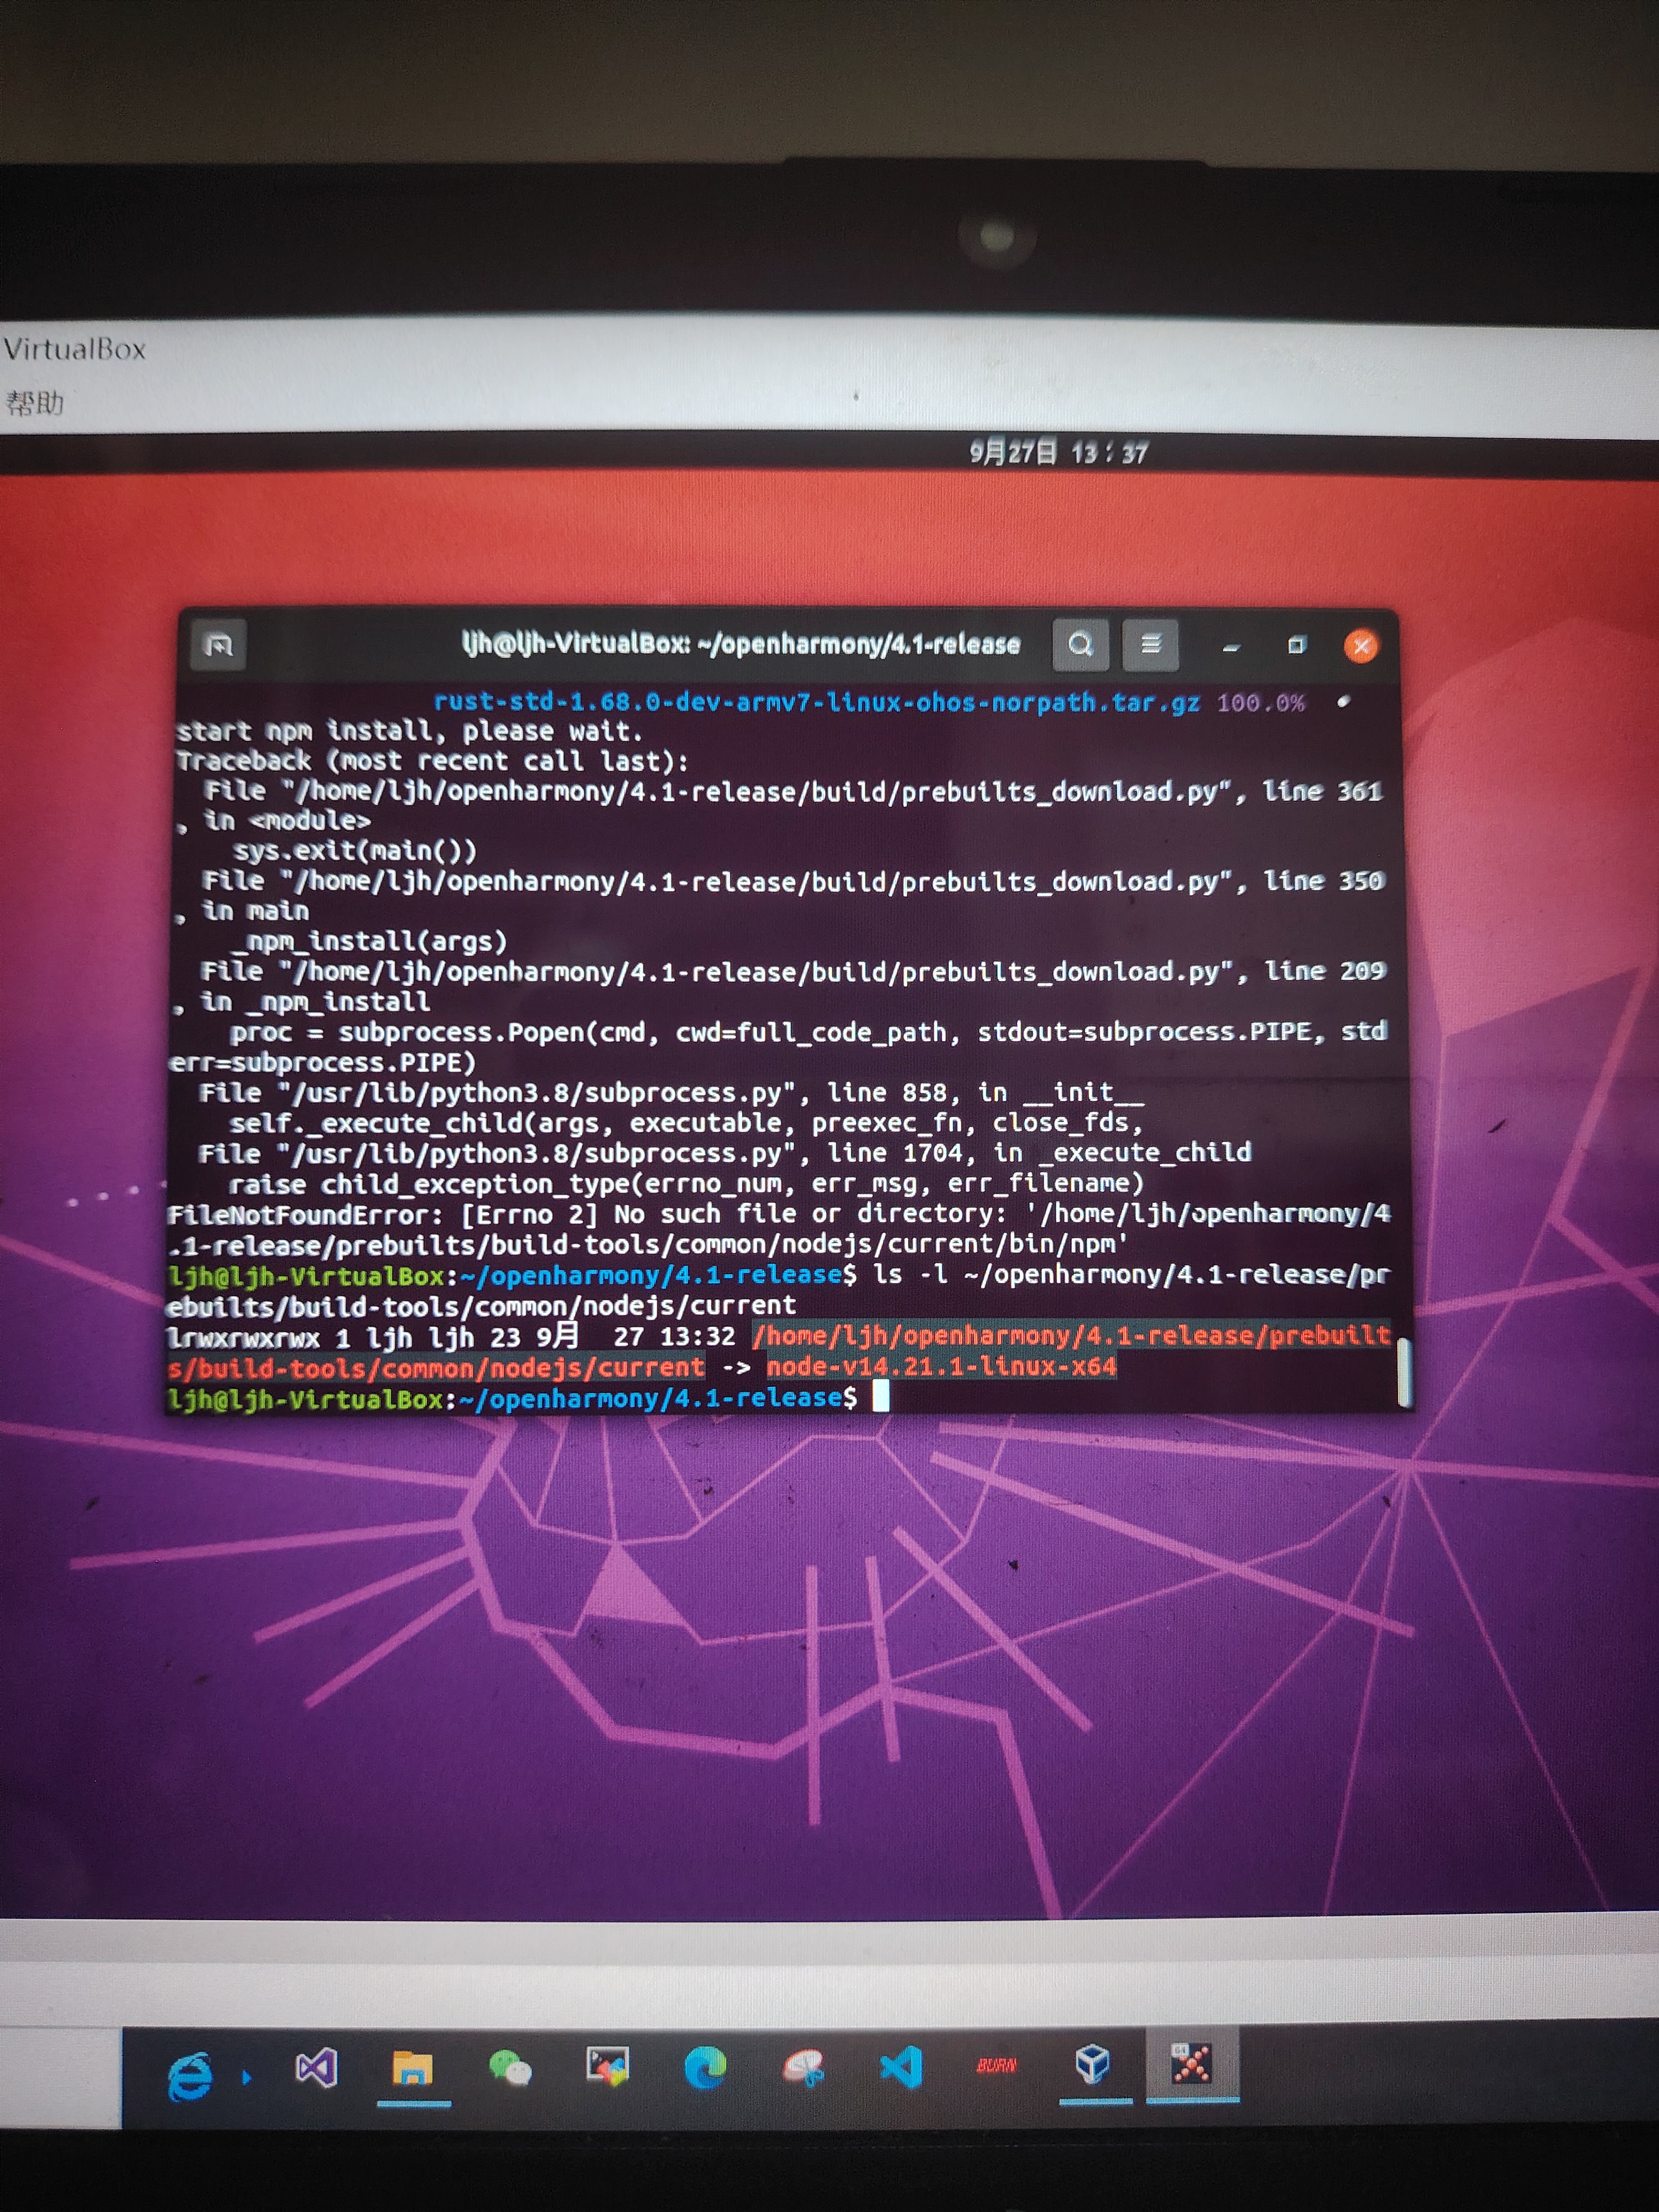
Task: Close the terminal with orange X
Action: pos(1361,646)
